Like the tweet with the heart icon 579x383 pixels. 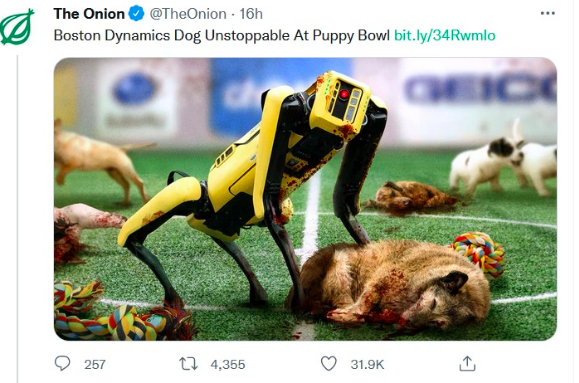pyautogui.click(x=329, y=363)
